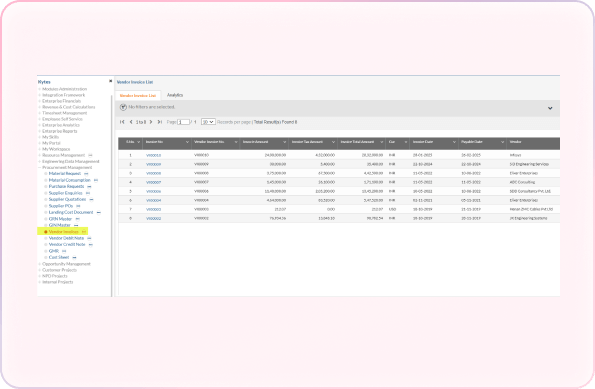Jump to the last page of results
595x389 pixels.
(160, 122)
